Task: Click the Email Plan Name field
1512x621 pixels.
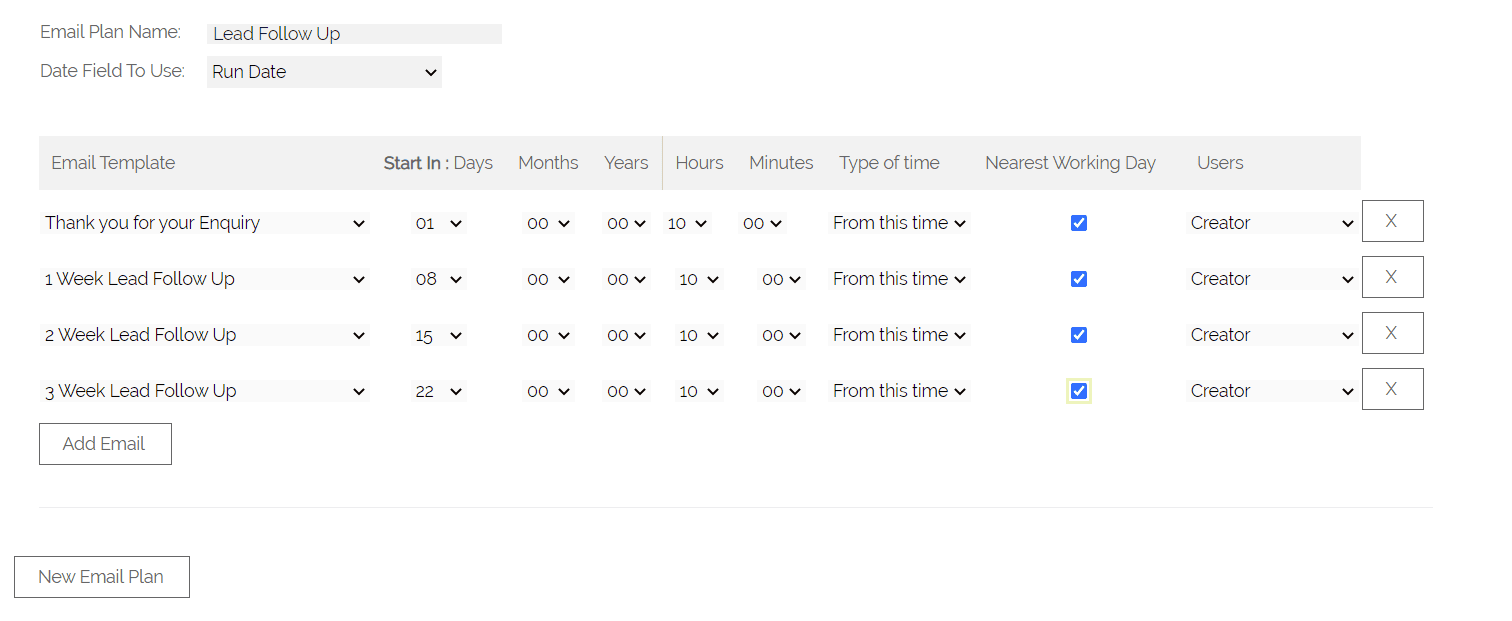Action: [354, 34]
